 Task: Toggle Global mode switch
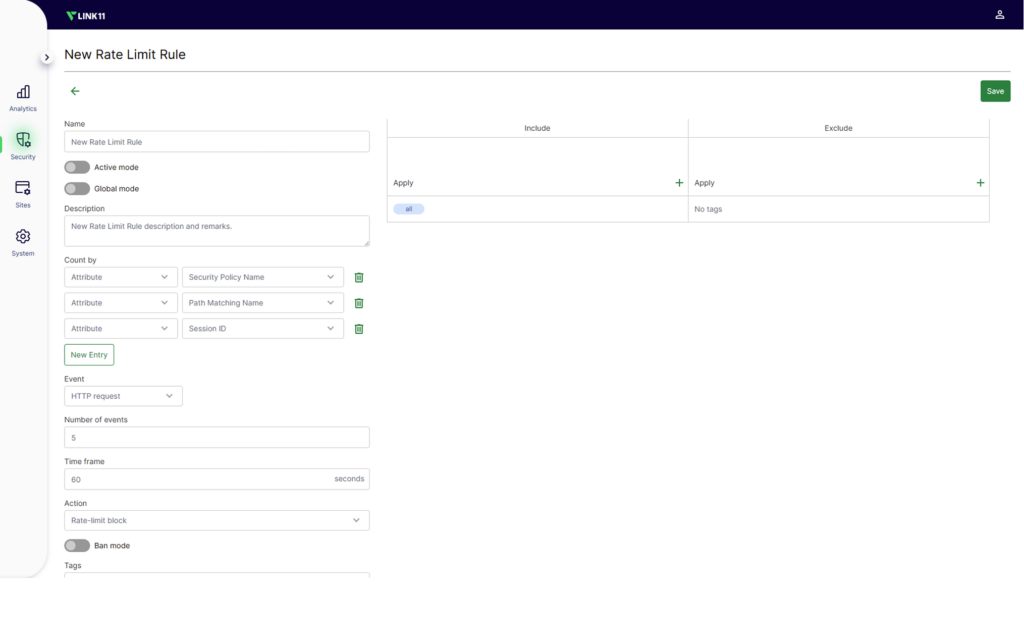[77, 189]
